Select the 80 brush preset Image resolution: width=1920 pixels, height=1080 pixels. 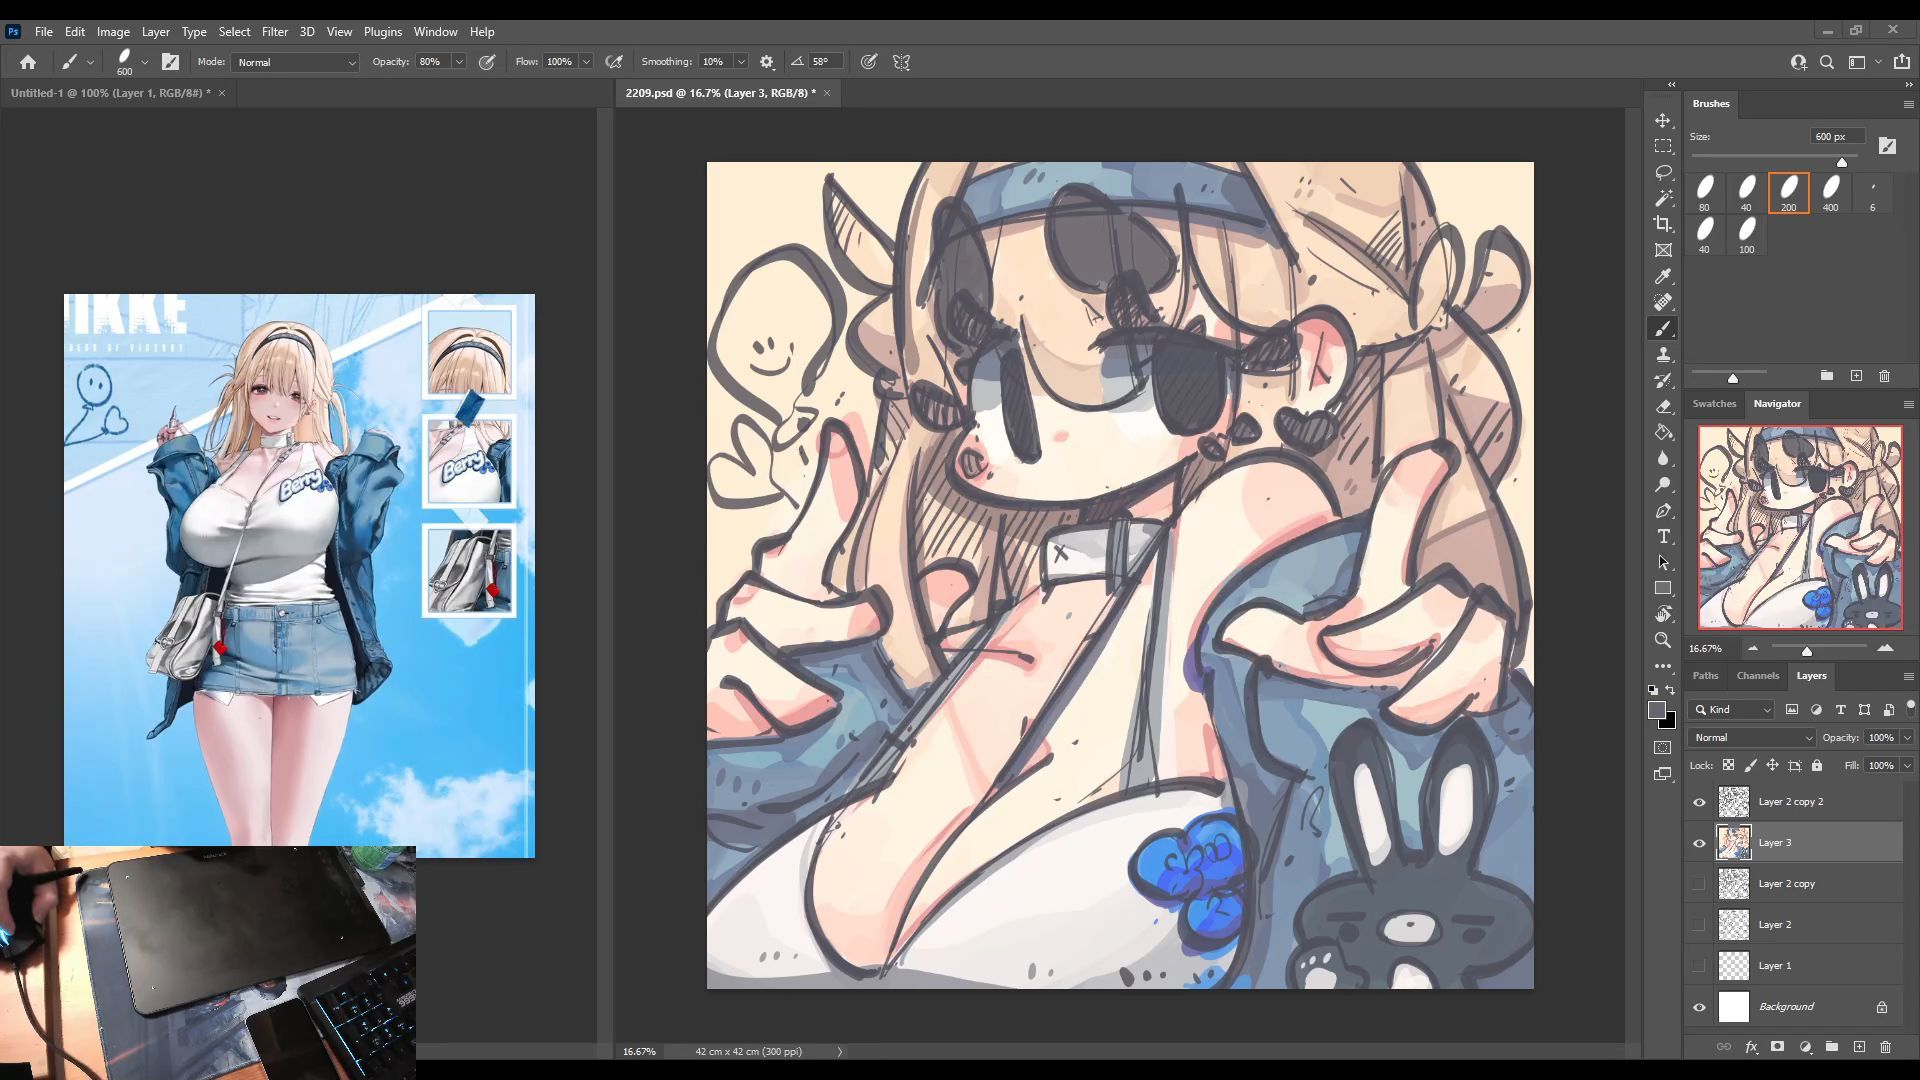(1705, 193)
